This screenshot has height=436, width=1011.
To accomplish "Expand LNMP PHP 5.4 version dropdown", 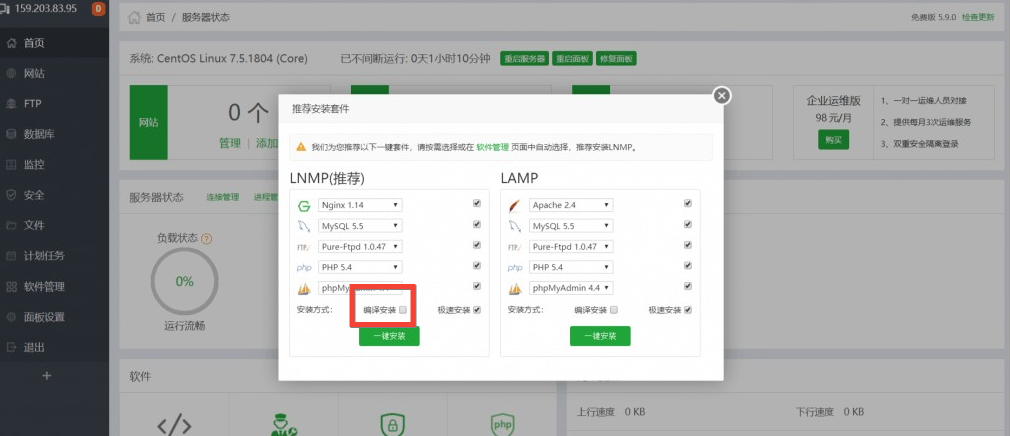I will tap(360, 267).
